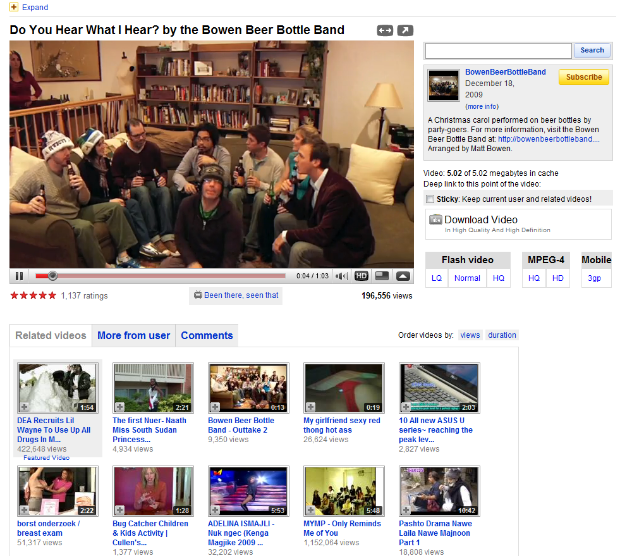Add ADELINA ISMAJLI video to queue
Image resolution: width=620 pixels, height=556 pixels.
215,510
